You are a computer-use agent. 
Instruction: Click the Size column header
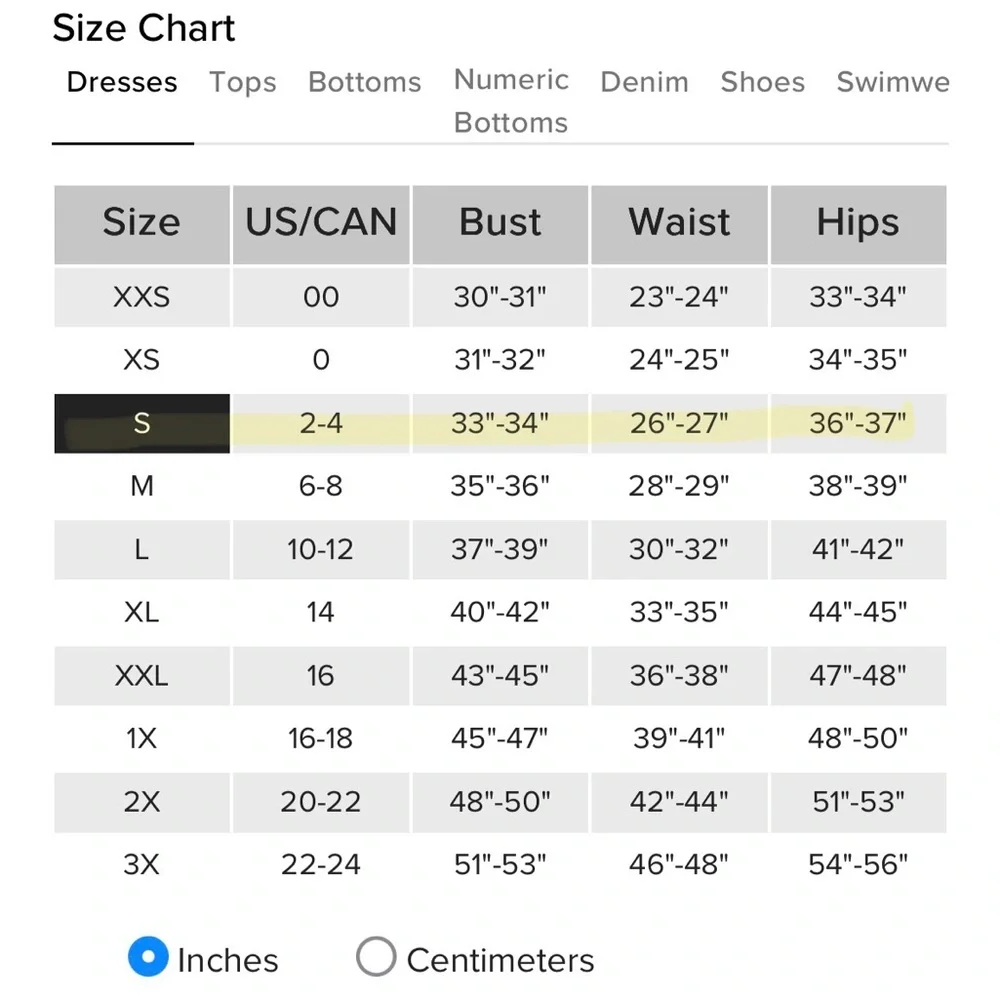pos(142,223)
